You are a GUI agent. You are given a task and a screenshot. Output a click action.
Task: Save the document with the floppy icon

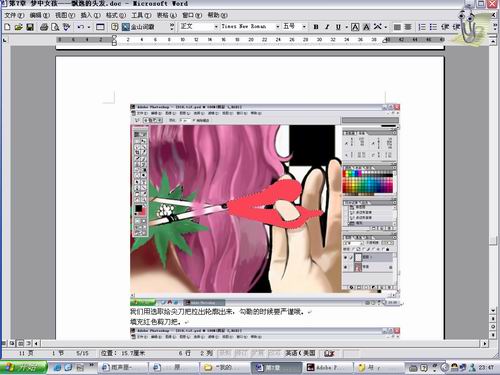click(30, 27)
